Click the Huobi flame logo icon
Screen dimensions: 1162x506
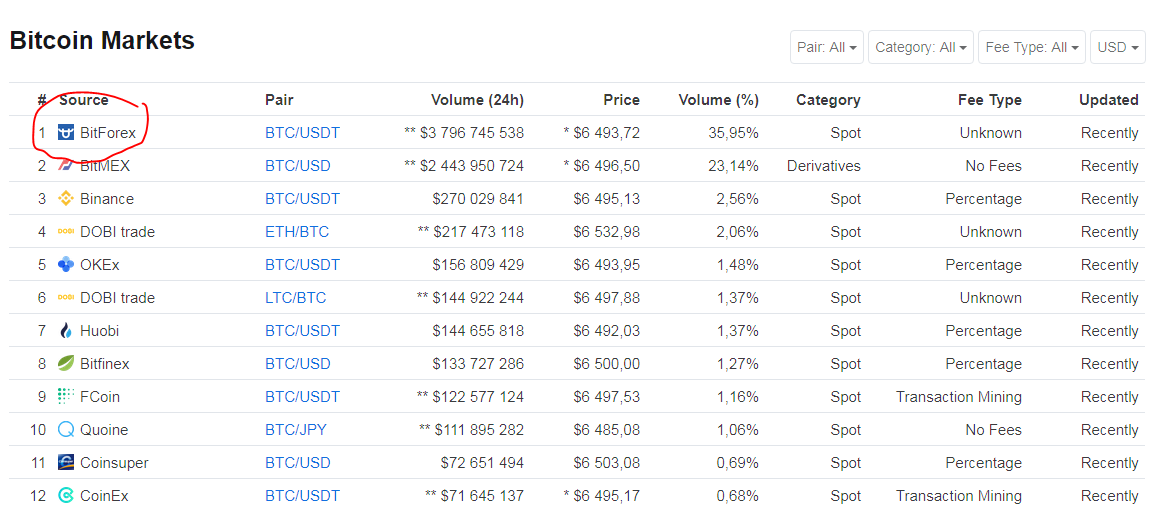(66, 330)
